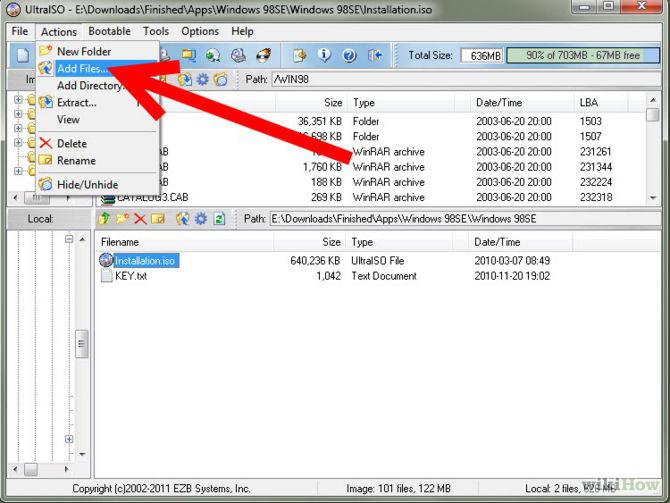Choose Hide/Unhide from Actions menu
Screen dimensions: 670x503
[98, 185]
